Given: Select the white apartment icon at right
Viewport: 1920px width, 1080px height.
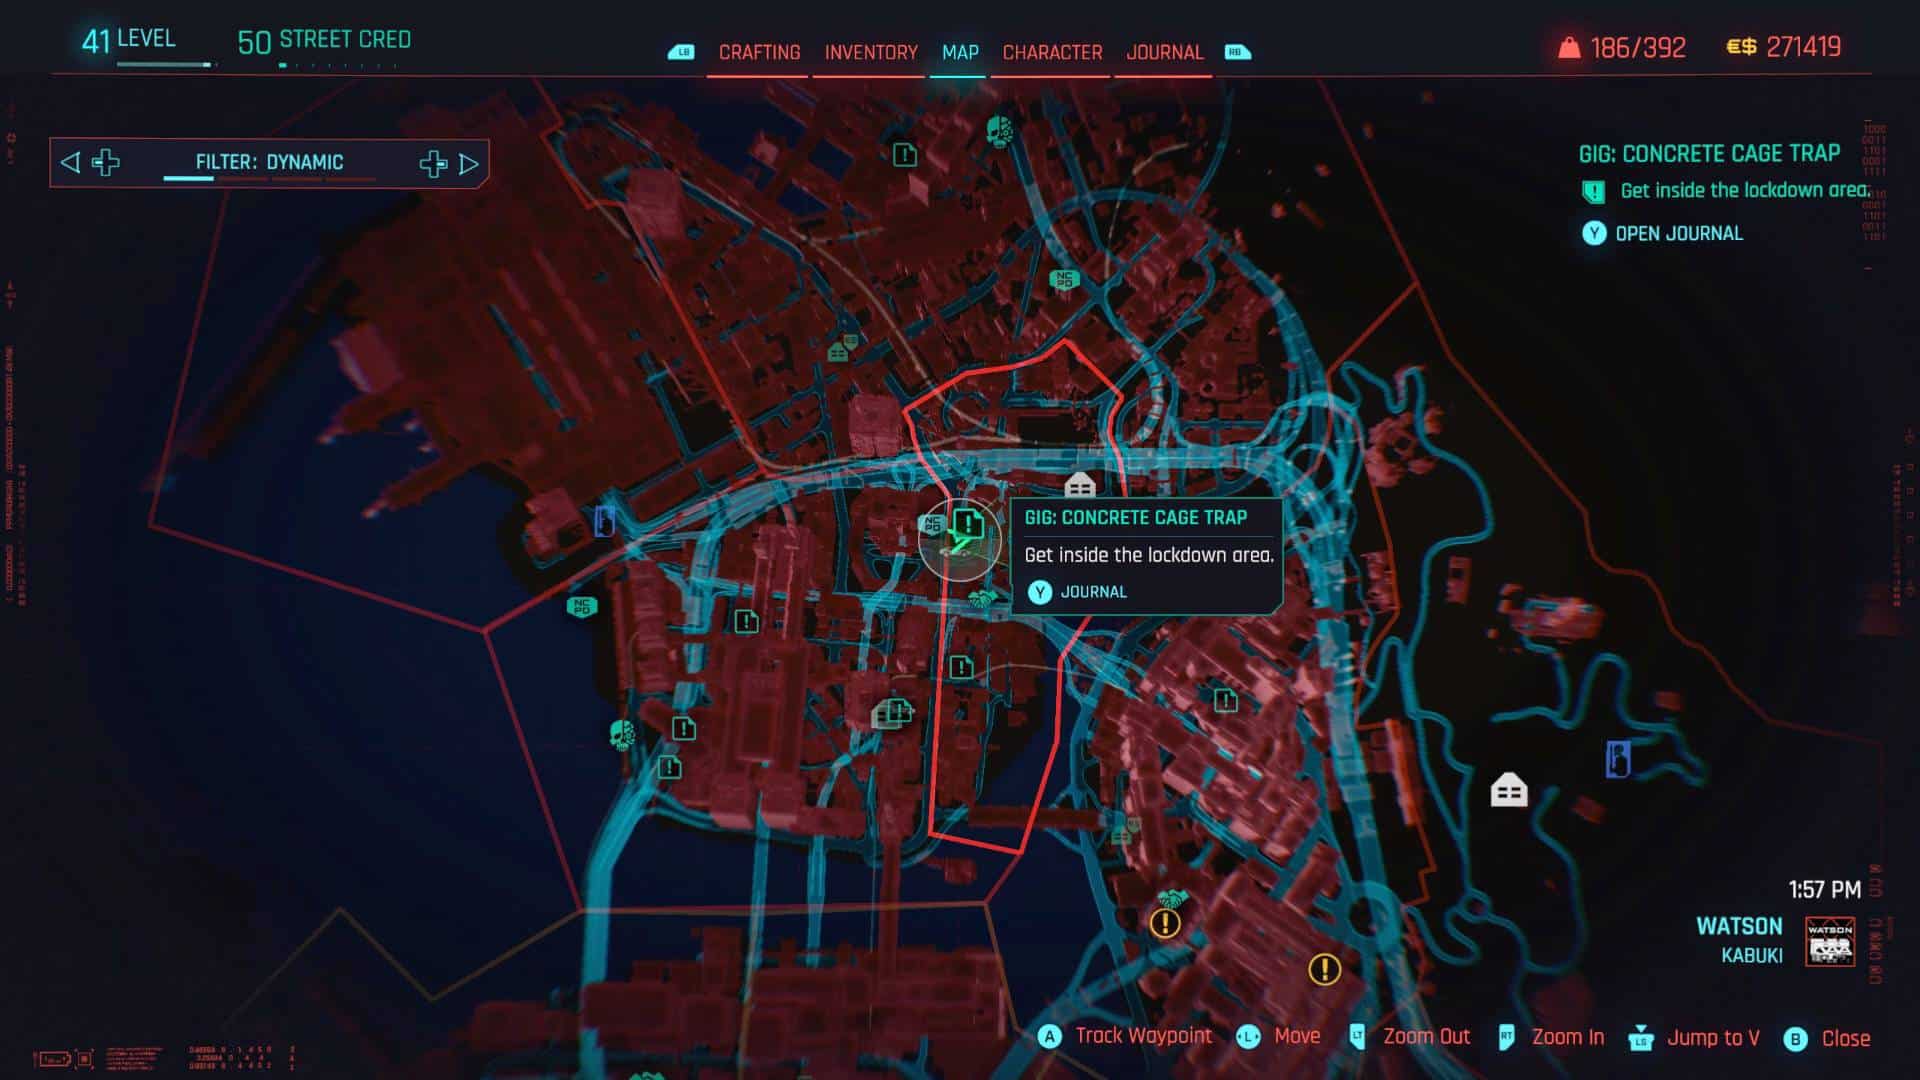Looking at the screenshot, I should click(x=1509, y=790).
